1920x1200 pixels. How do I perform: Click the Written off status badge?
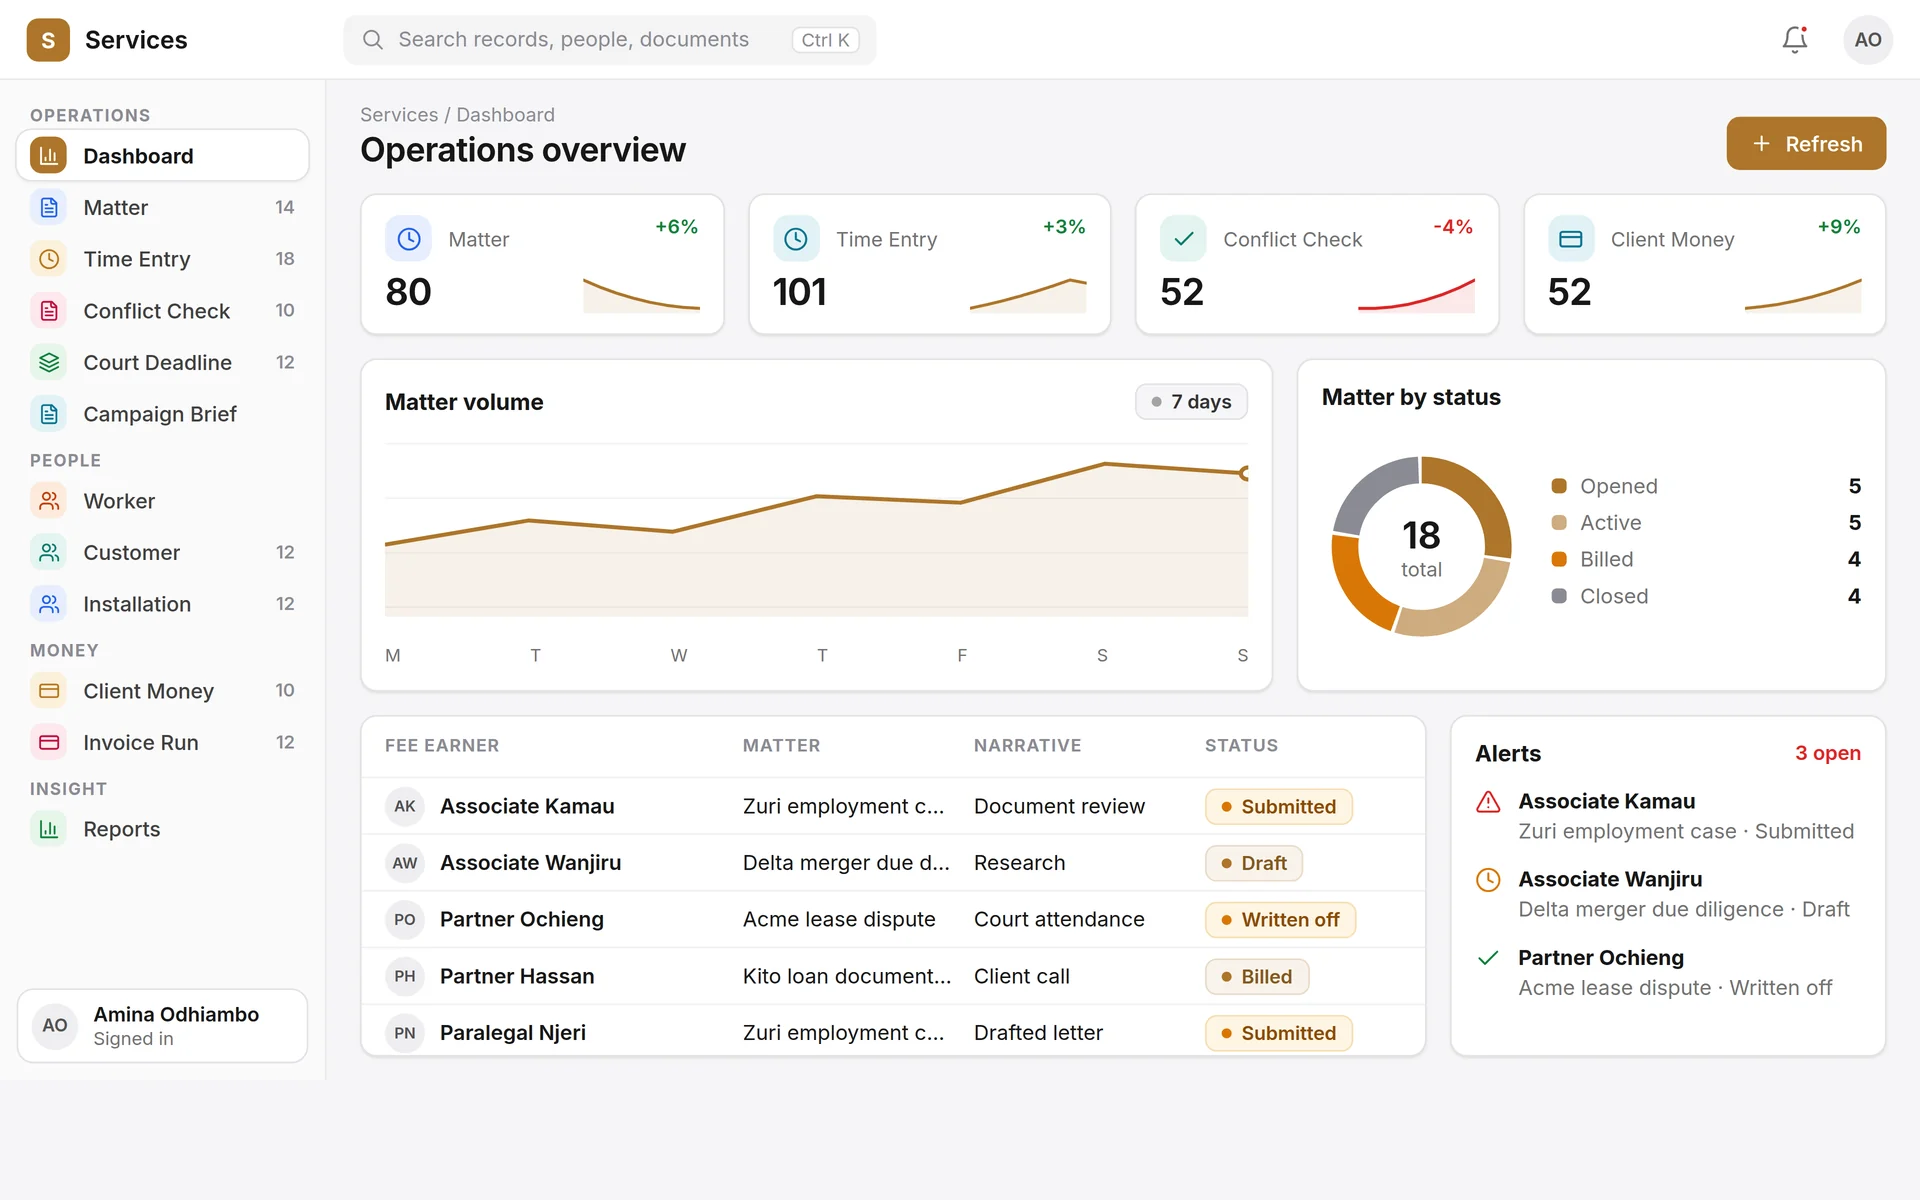click(1280, 920)
